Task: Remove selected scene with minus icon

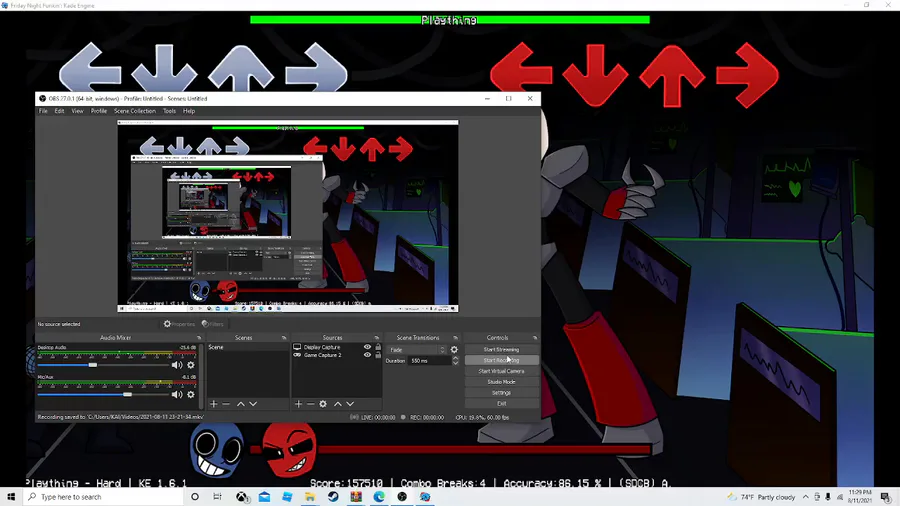Action: point(226,404)
